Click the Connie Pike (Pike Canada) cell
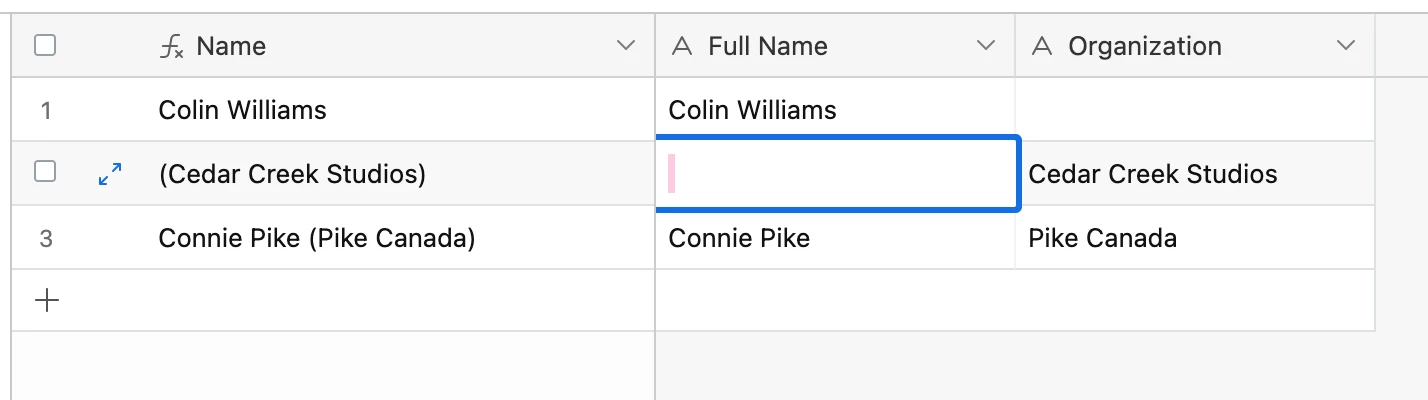Image resolution: width=1428 pixels, height=400 pixels. 316,238
